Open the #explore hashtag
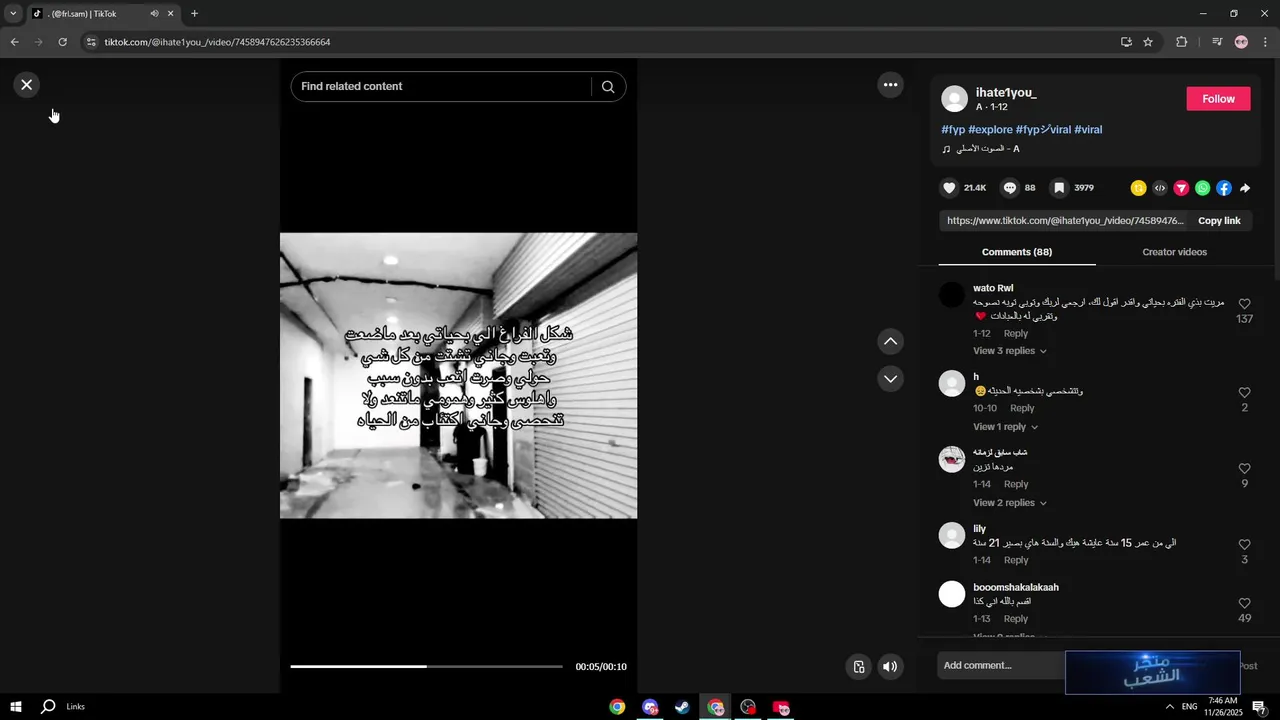 (x=990, y=130)
